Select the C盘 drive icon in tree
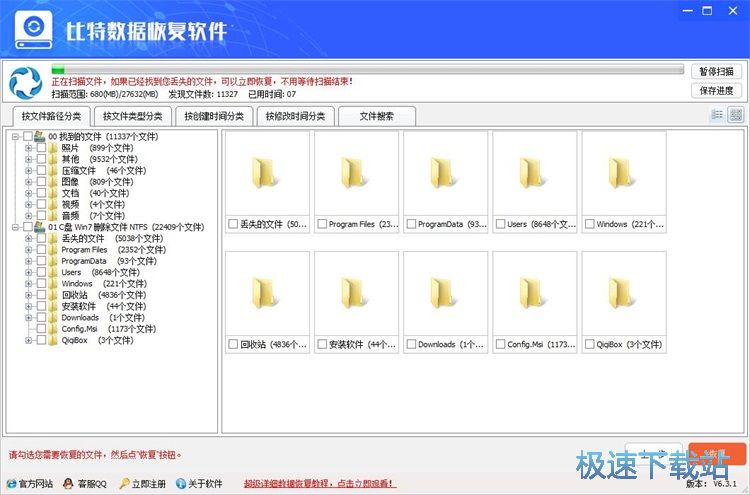 (40, 227)
